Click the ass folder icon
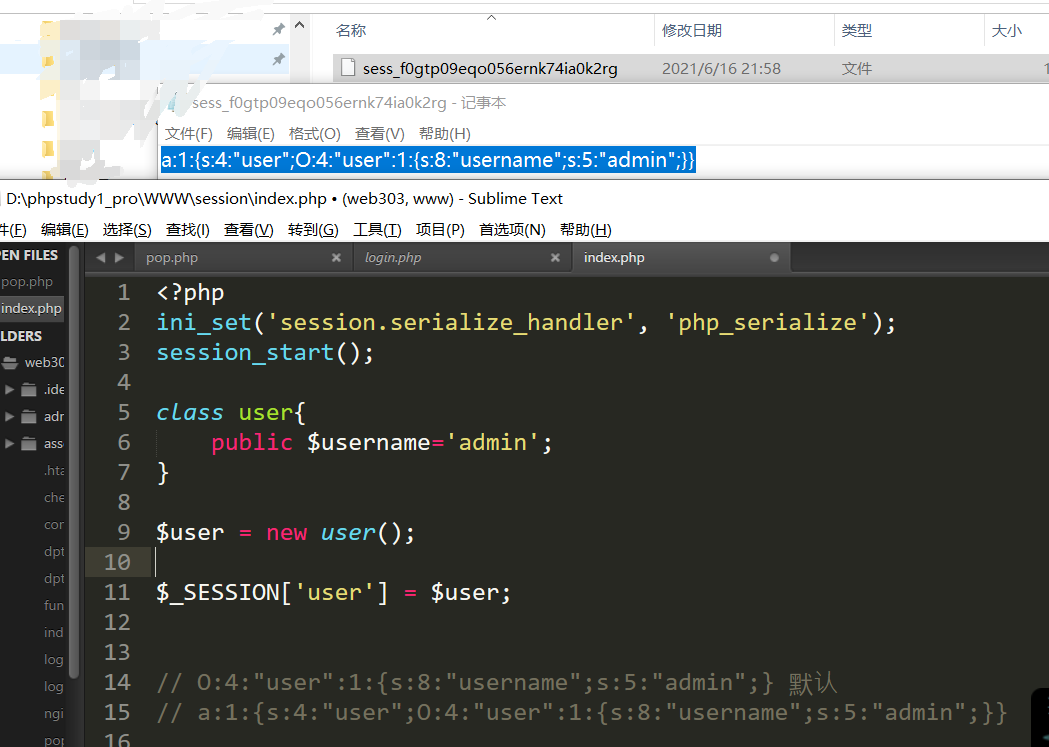1049x747 pixels. coord(29,443)
